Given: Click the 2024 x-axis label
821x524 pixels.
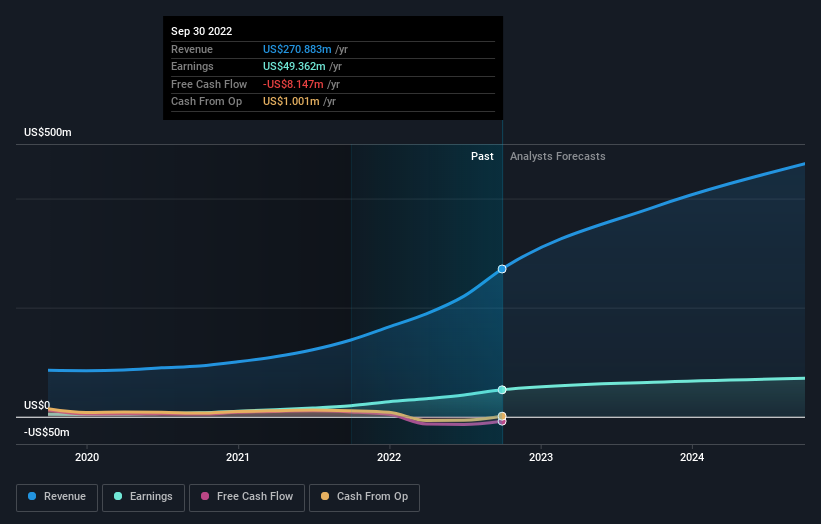Looking at the screenshot, I should (692, 458).
